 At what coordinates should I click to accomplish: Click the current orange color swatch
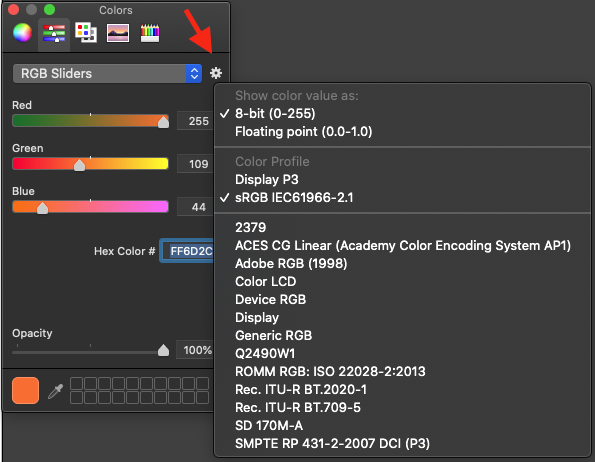25,390
